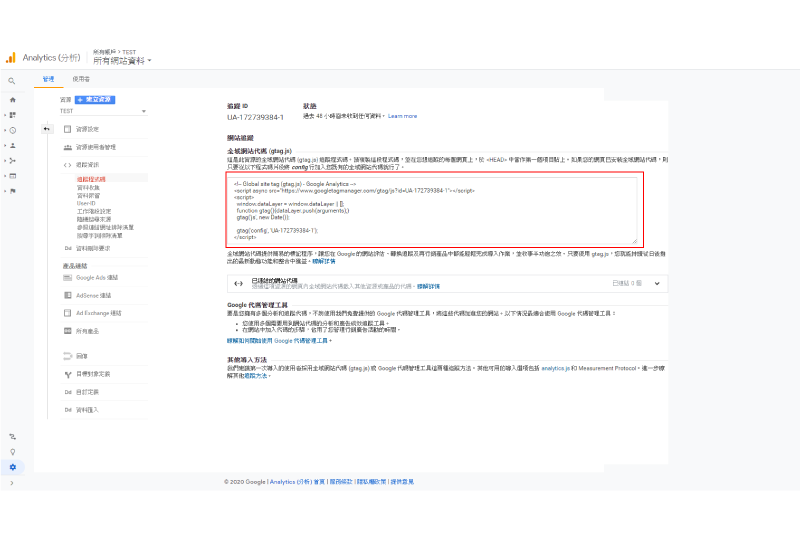Select search term exclusion list submenu
Image resolution: width=800 pixels, height=560 pixels.
(x=99, y=235)
